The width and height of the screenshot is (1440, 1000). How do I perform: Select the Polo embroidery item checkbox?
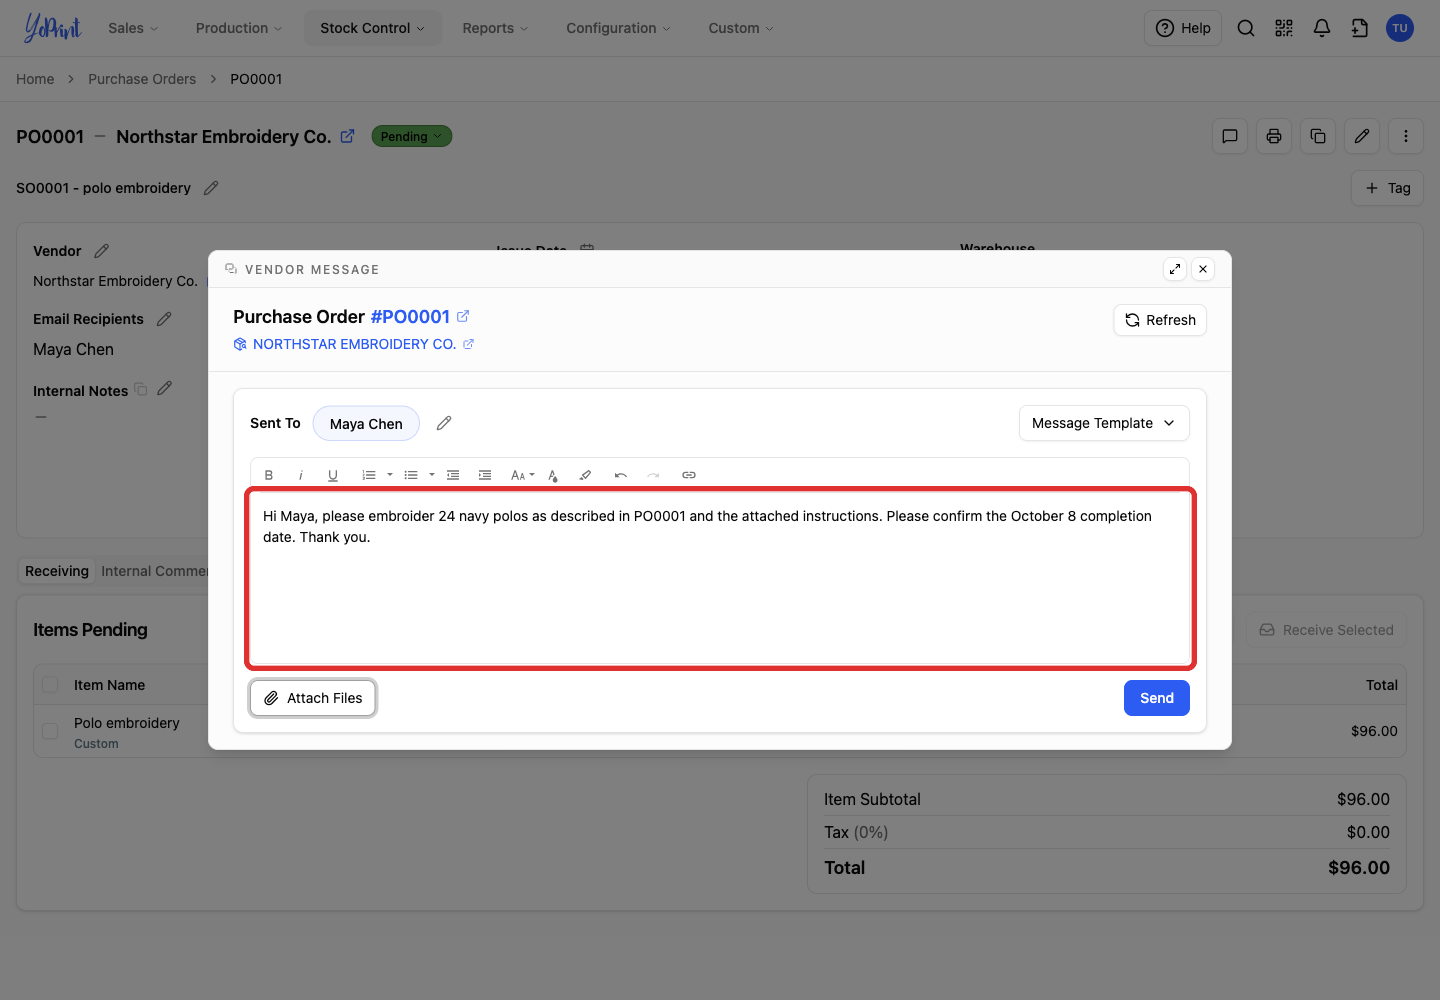click(x=50, y=731)
